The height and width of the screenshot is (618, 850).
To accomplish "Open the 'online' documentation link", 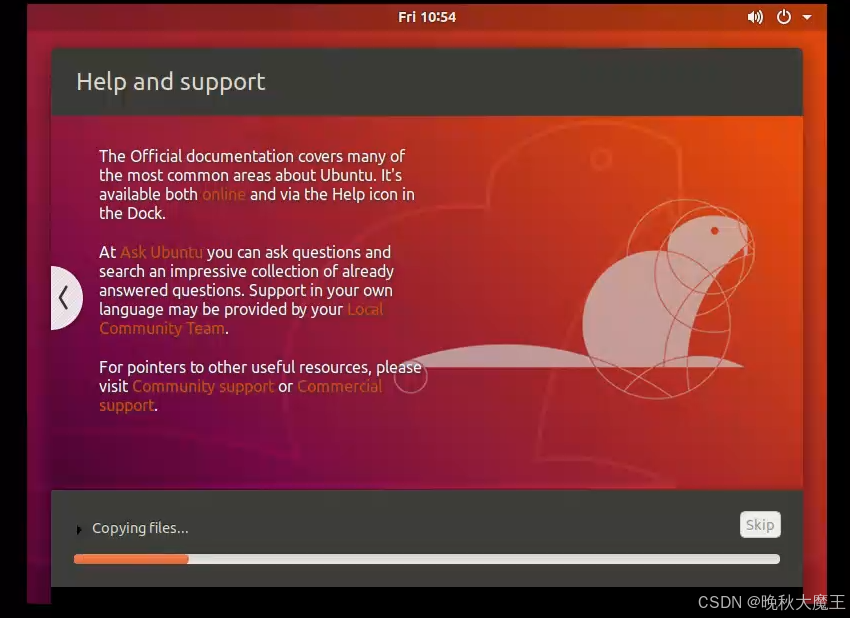I will coord(224,194).
